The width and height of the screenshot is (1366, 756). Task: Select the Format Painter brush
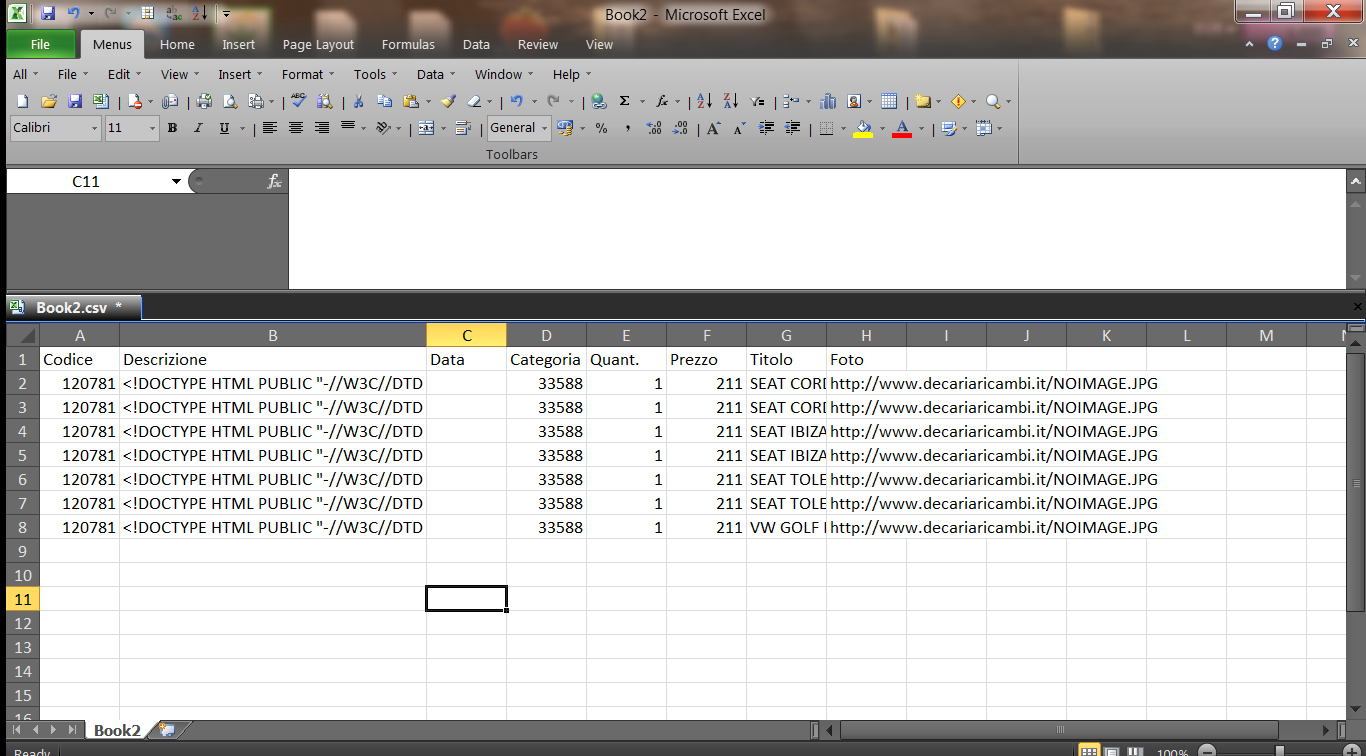tap(449, 101)
